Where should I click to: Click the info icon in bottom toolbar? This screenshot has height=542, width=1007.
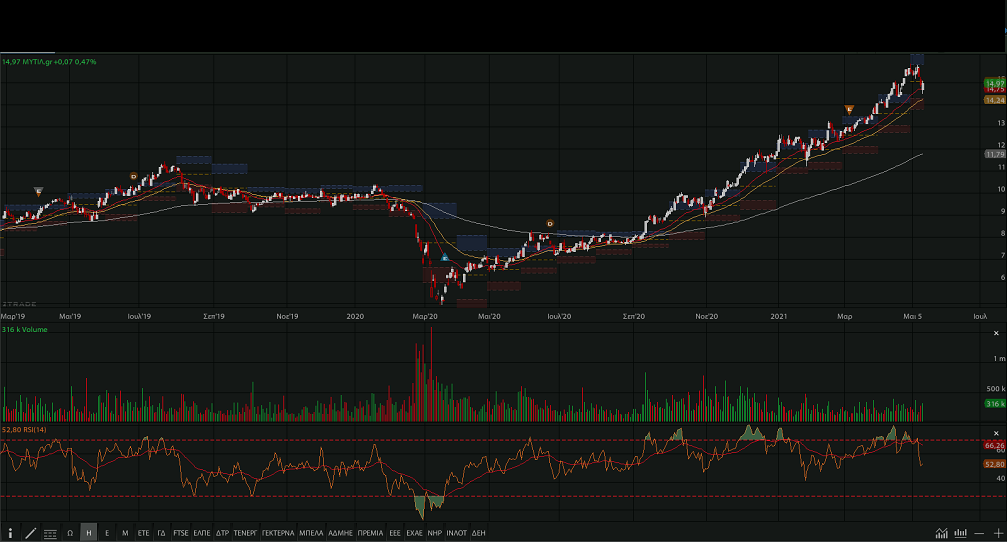pyautogui.click(x=11, y=533)
